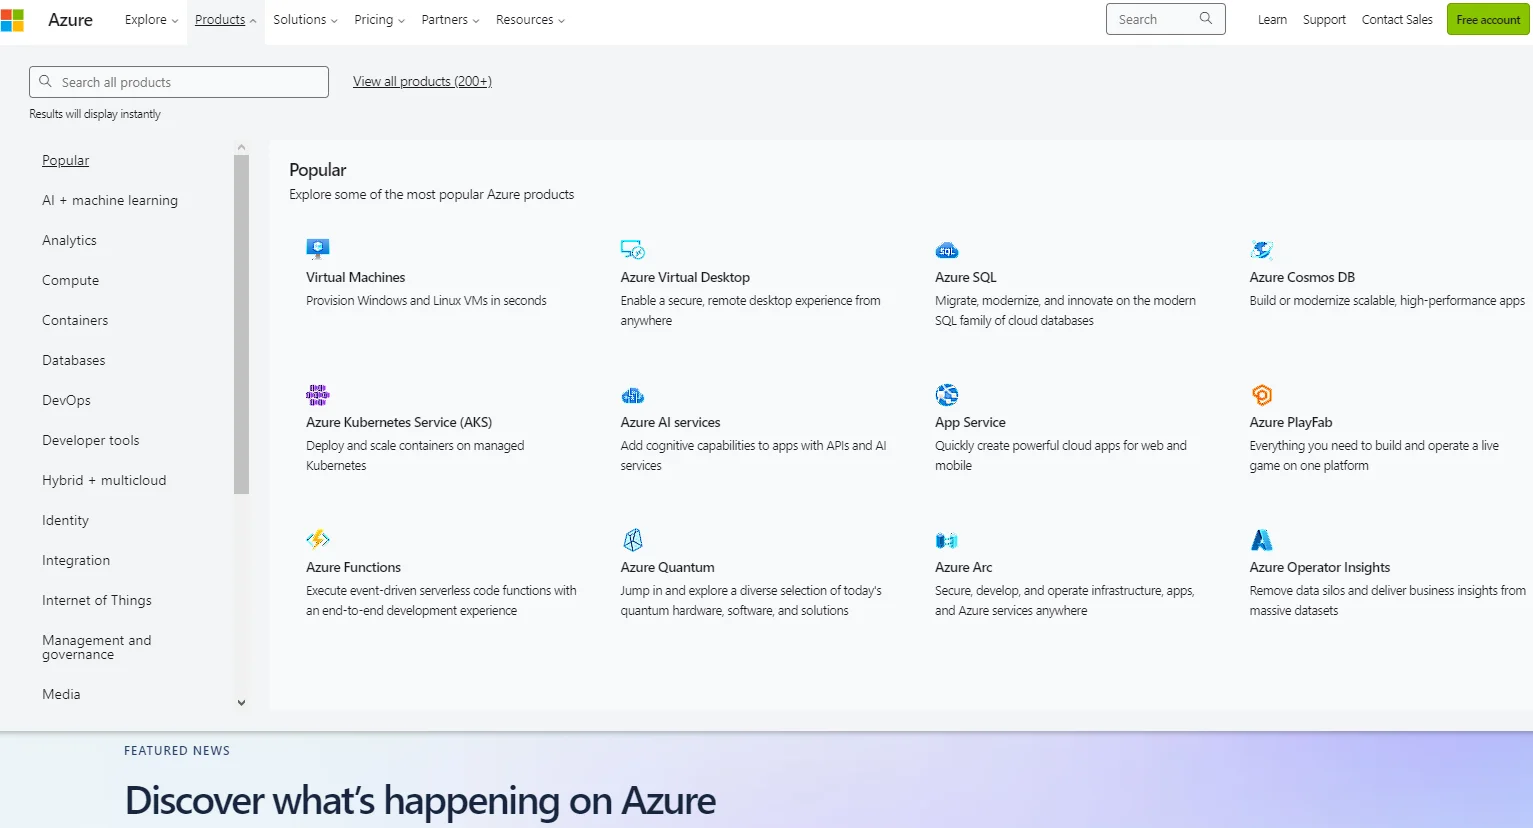Click the Azure Kubernetes Service icon
This screenshot has width=1533, height=828.
point(318,394)
